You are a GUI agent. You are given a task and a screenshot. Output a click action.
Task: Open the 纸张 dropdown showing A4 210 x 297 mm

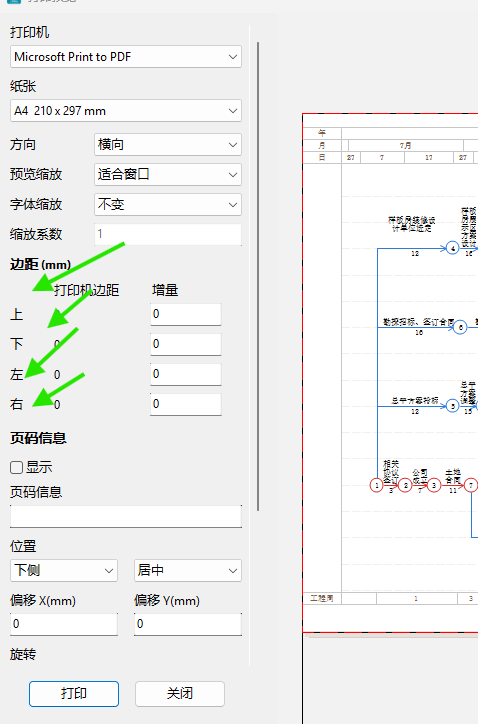[x=126, y=111]
